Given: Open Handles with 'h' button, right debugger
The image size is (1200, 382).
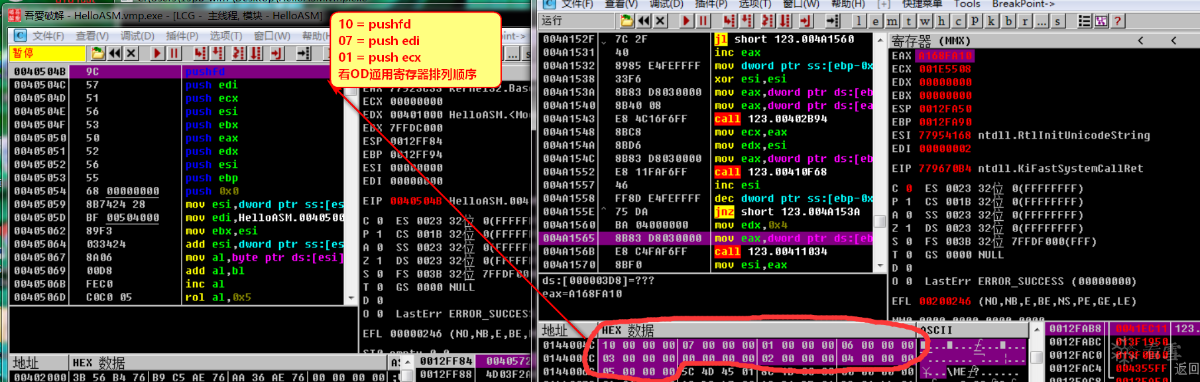Looking at the screenshot, I should tap(941, 21).
